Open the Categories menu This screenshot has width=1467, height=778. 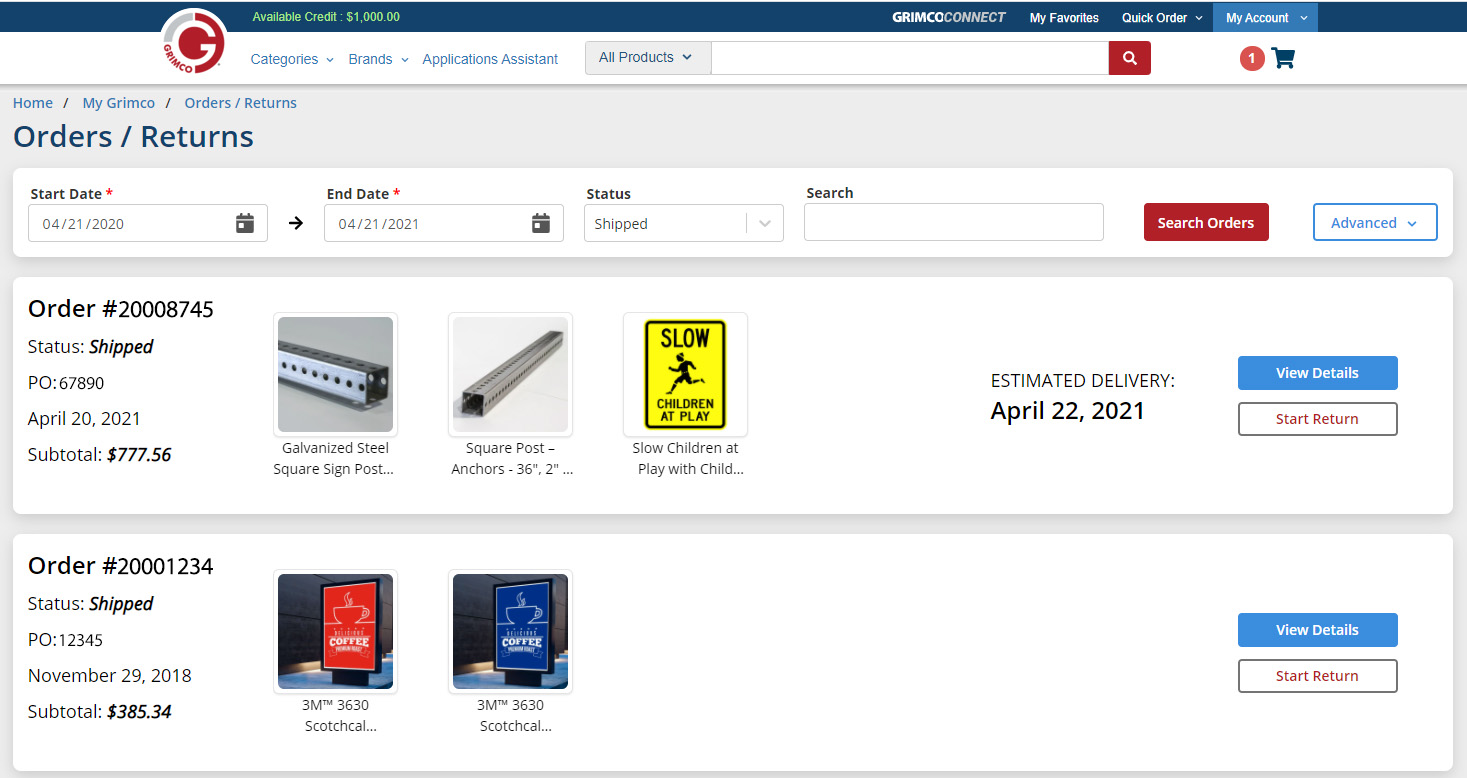tap(291, 59)
